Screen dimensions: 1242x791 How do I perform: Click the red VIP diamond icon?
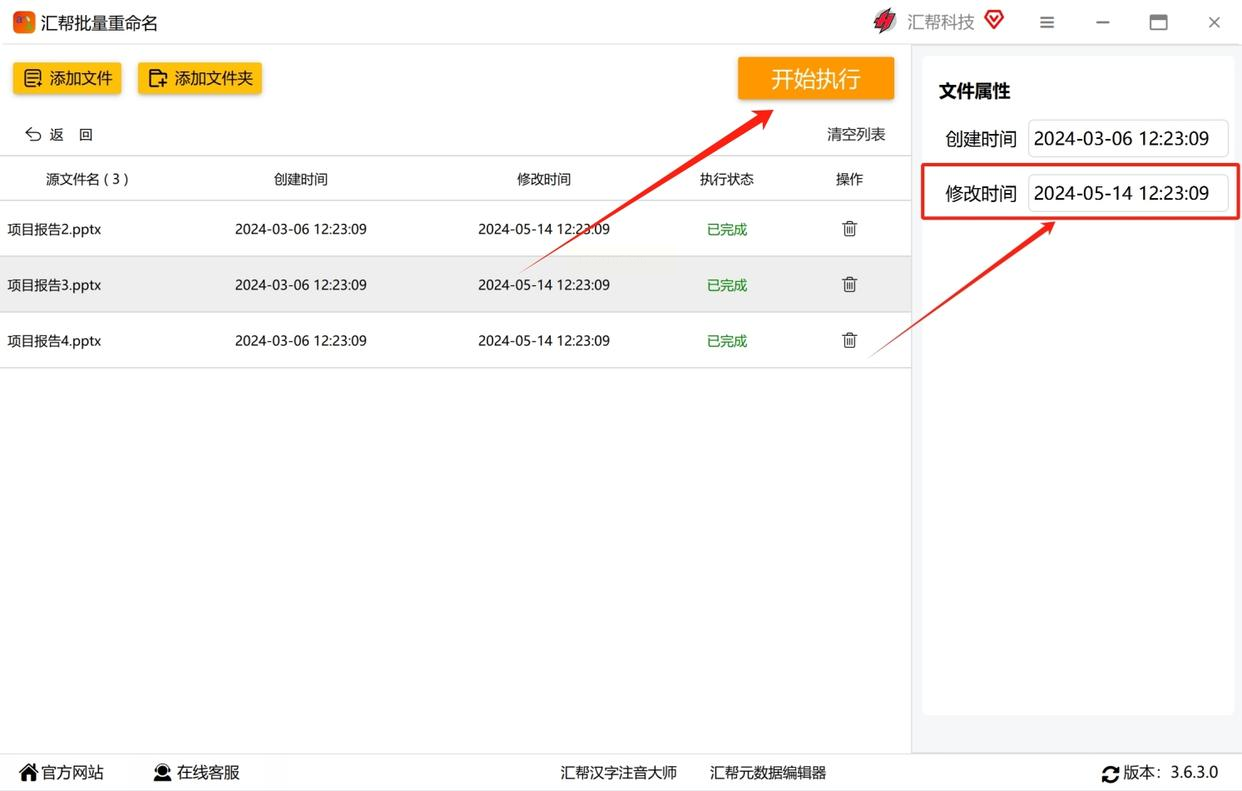coord(994,20)
